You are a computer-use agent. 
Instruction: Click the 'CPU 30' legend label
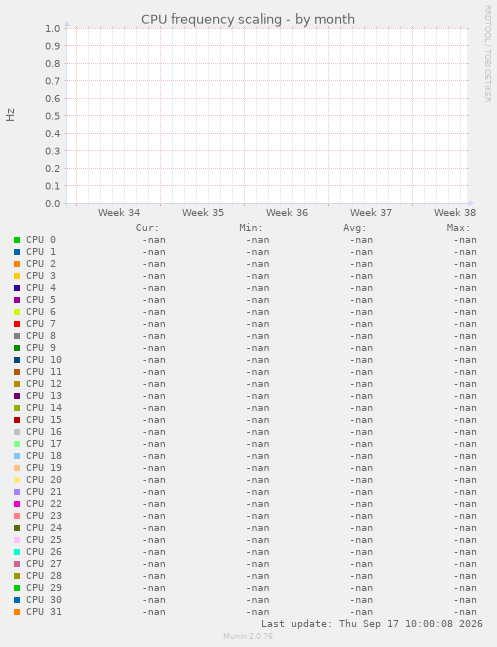[x=44, y=600]
